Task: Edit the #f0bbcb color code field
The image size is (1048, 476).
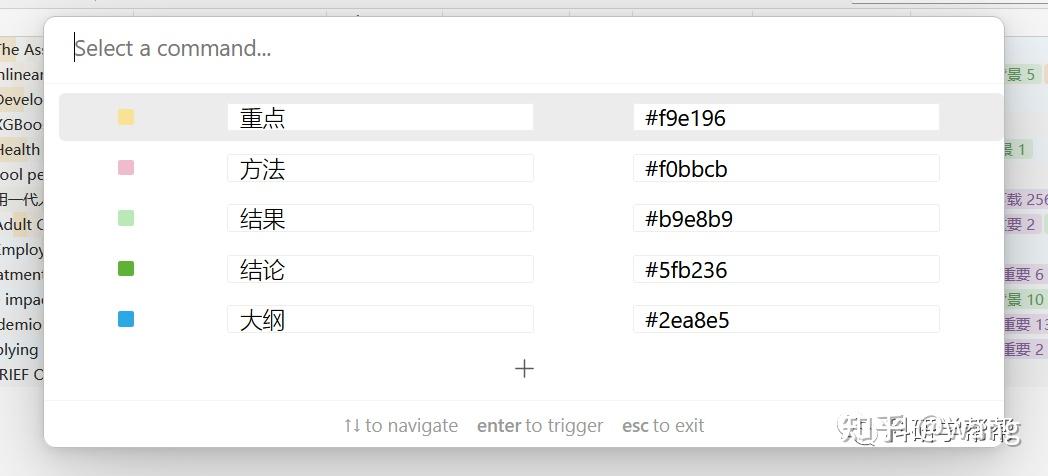Action: [786, 169]
